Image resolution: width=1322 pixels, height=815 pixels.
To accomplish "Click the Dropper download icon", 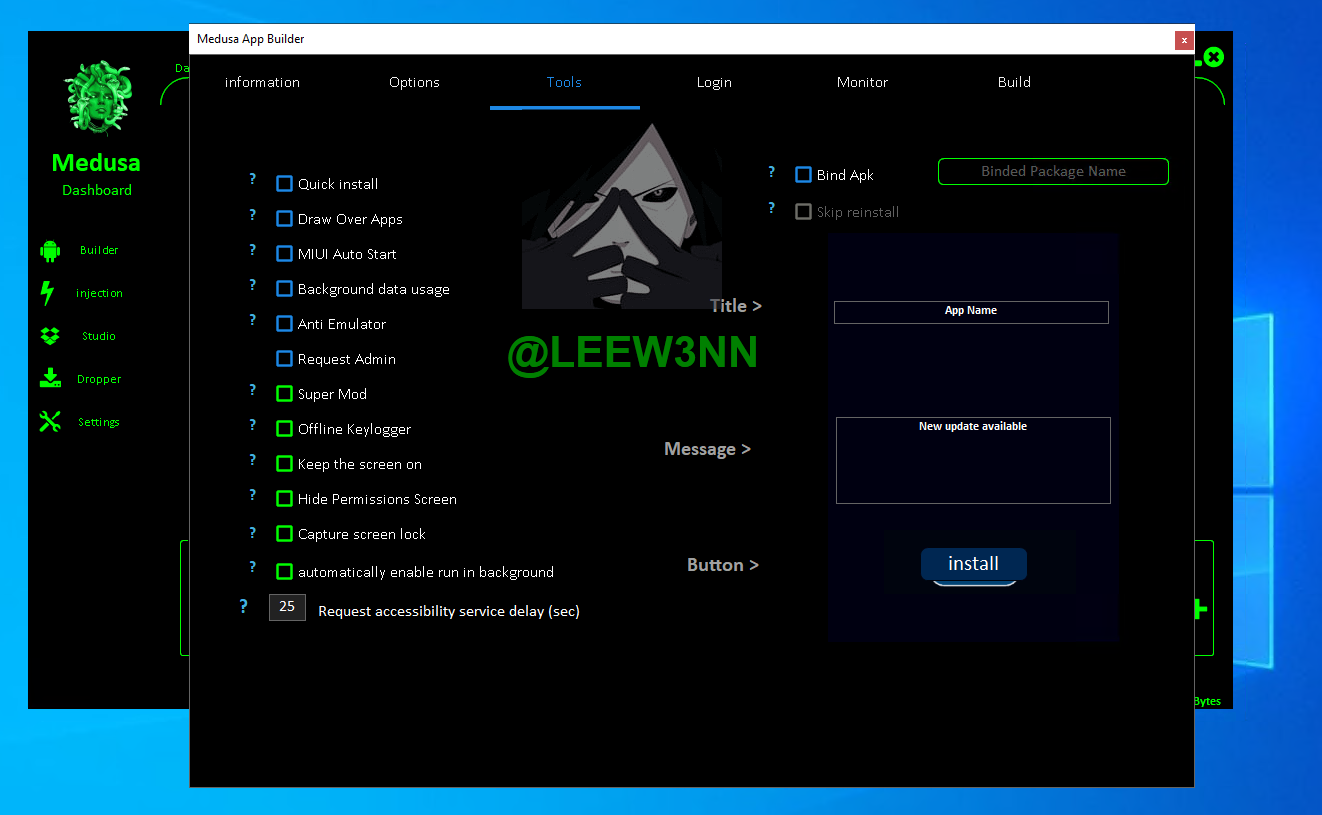I will (50, 379).
